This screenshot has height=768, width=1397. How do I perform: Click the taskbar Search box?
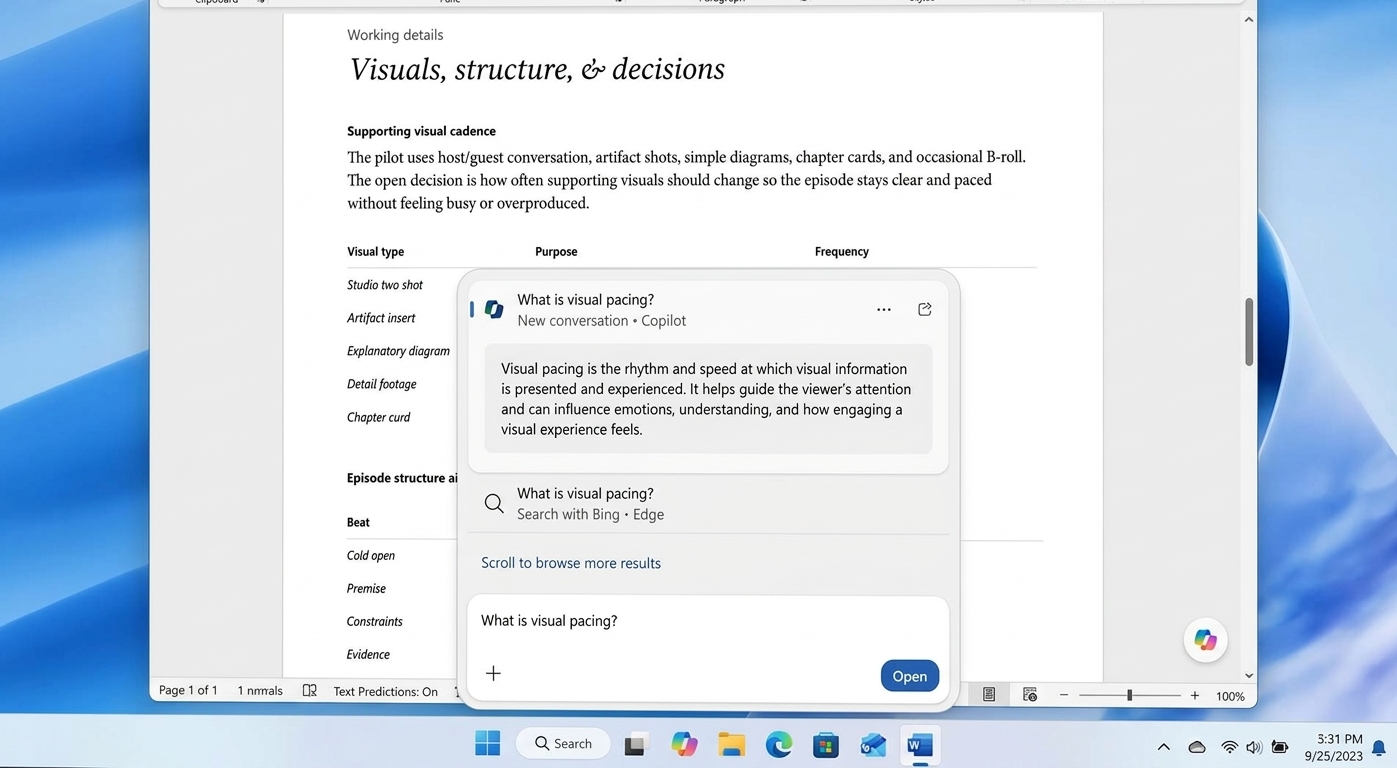(563, 744)
